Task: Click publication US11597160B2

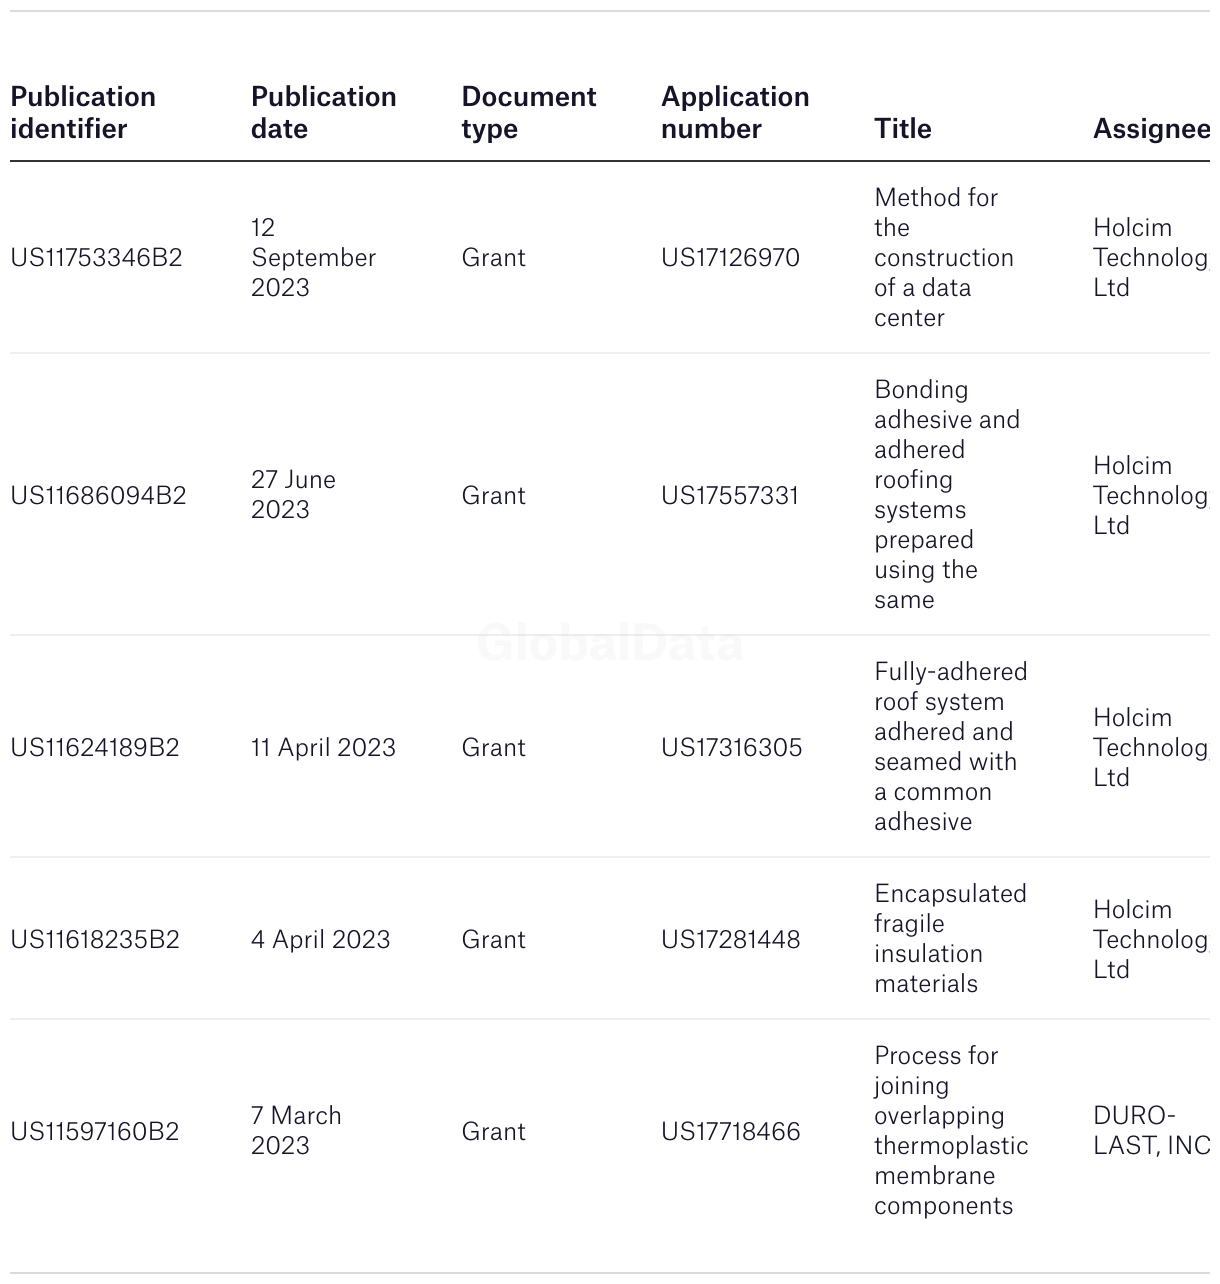Action: [x=95, y=1132]
